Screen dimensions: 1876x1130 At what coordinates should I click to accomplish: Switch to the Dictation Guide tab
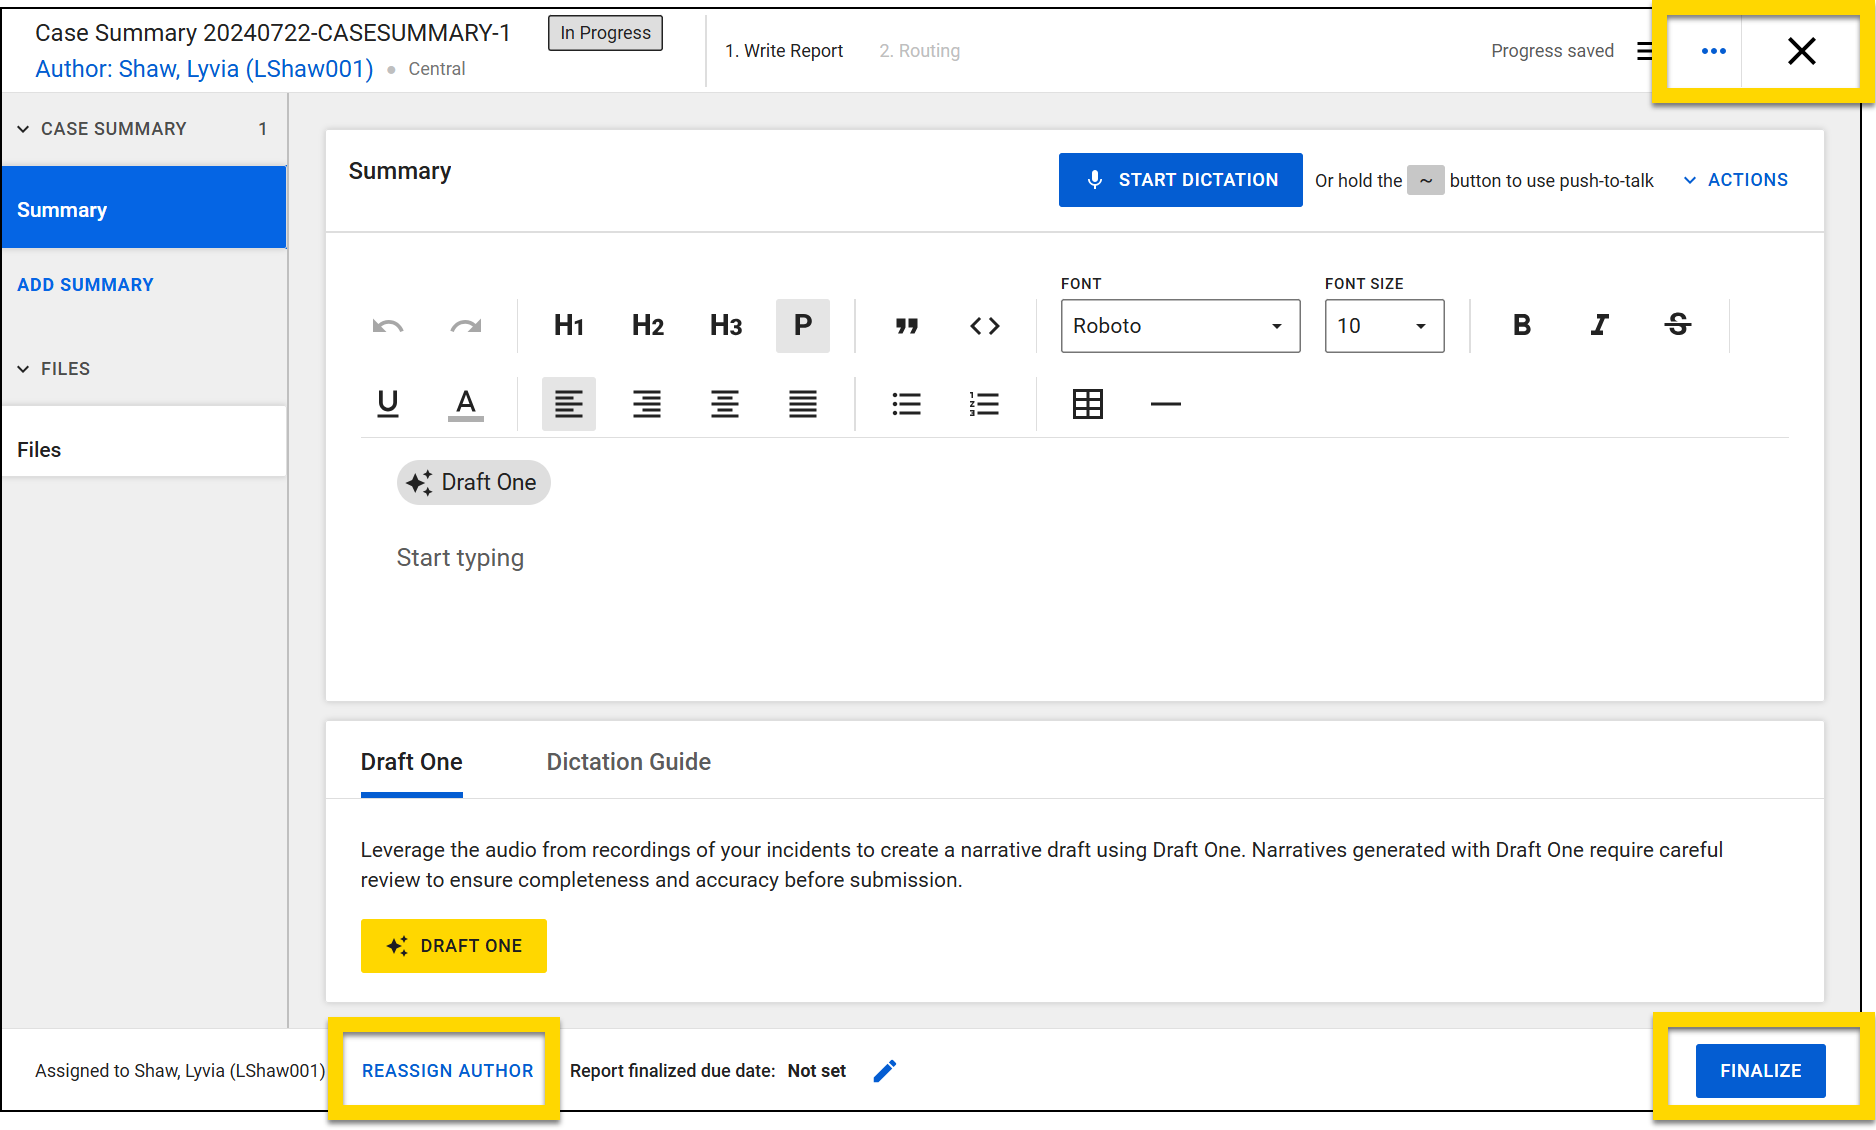(x=628, y=762)
